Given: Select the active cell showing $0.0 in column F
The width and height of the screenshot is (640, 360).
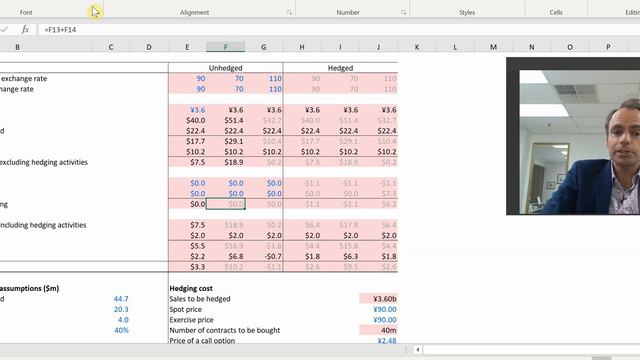Looking at the screenshot, I should [x=226, y=204].
